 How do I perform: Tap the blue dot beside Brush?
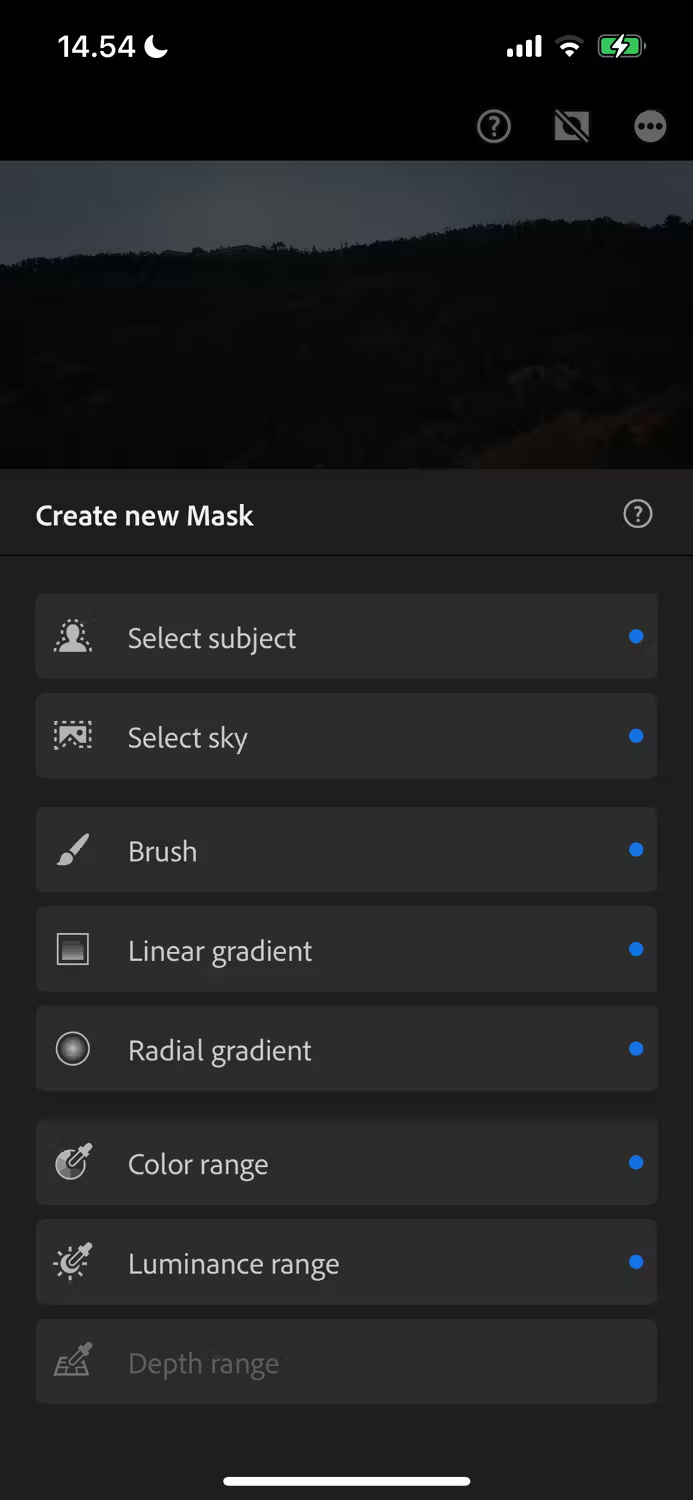(x=636, y=850)
